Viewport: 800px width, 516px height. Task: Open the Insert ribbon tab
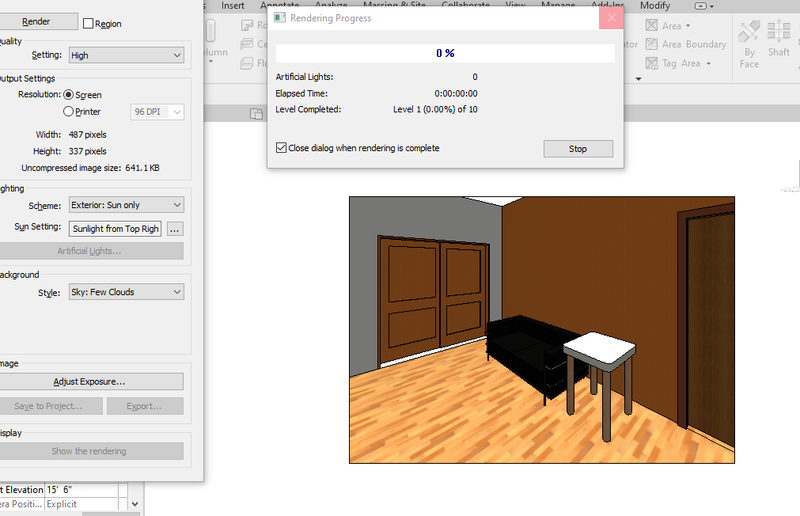coord(233,6)
